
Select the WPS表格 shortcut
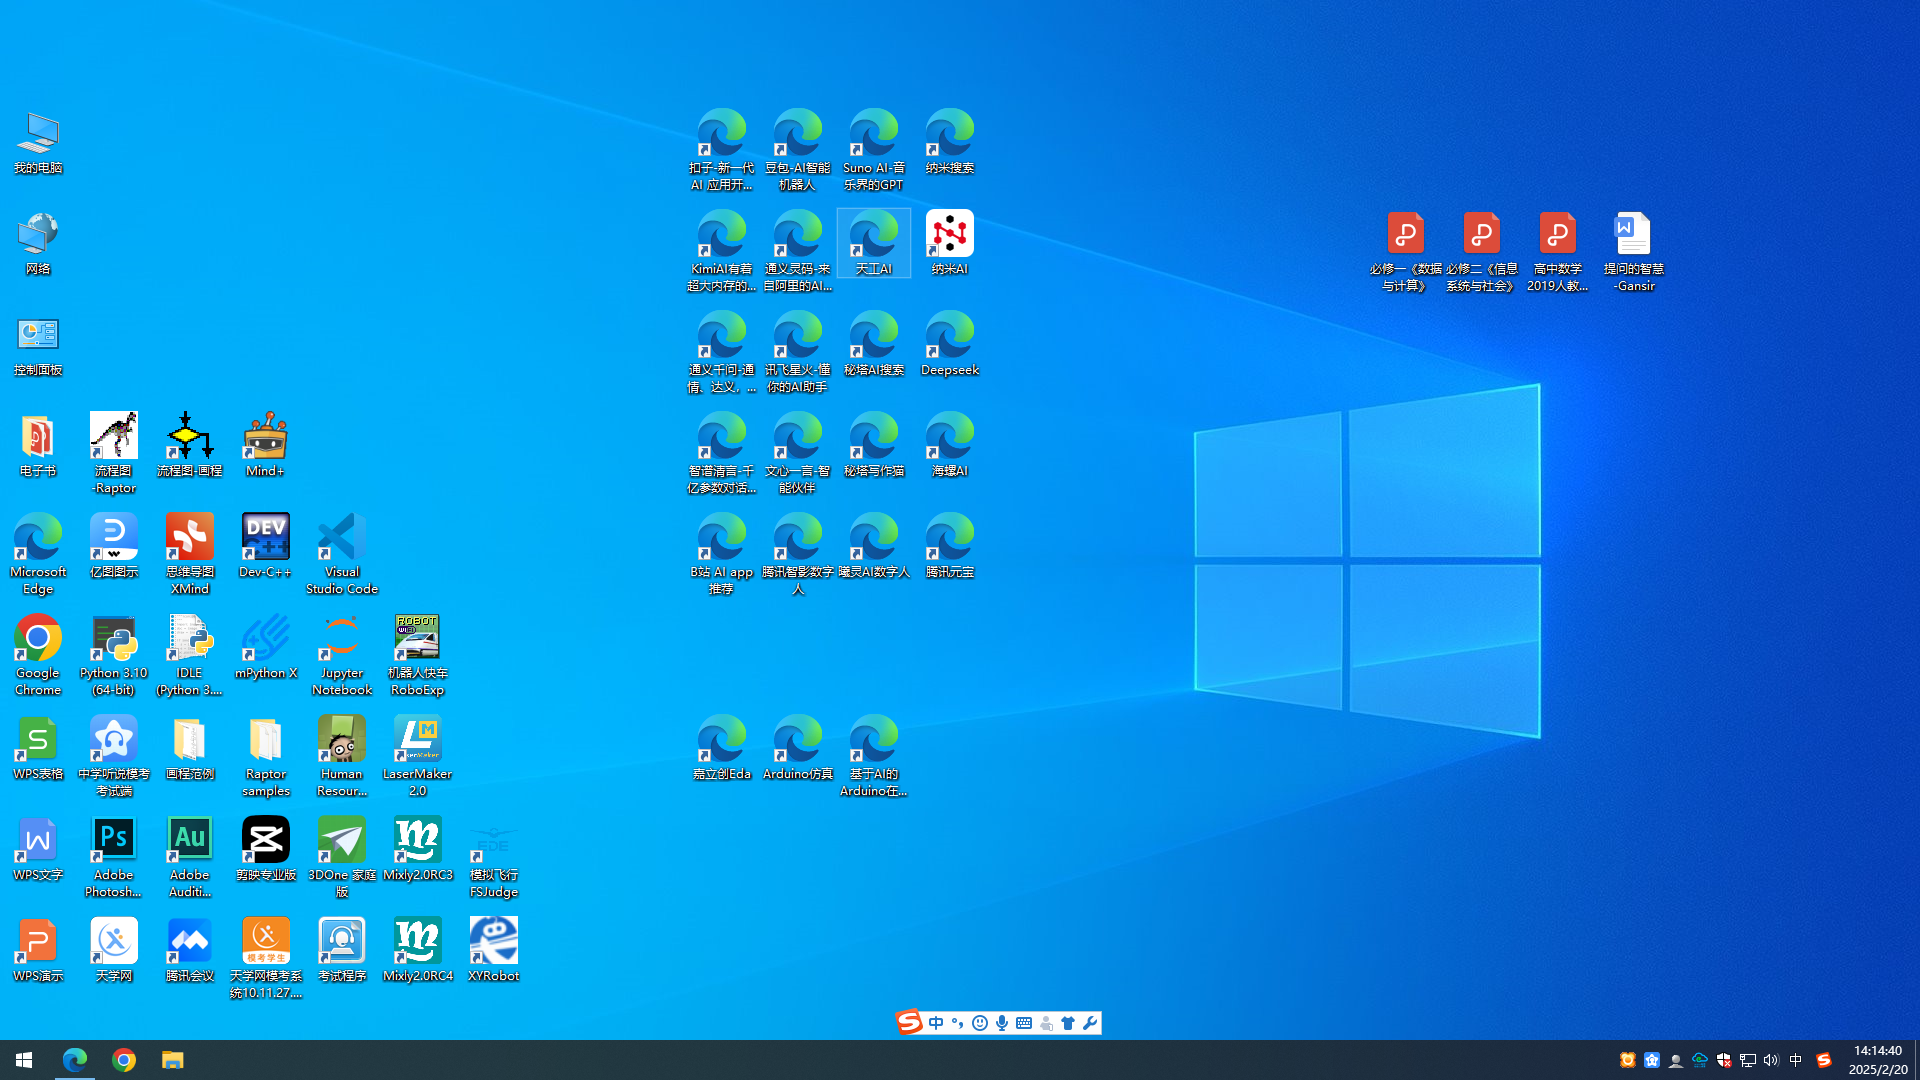[x=38, y=750]
